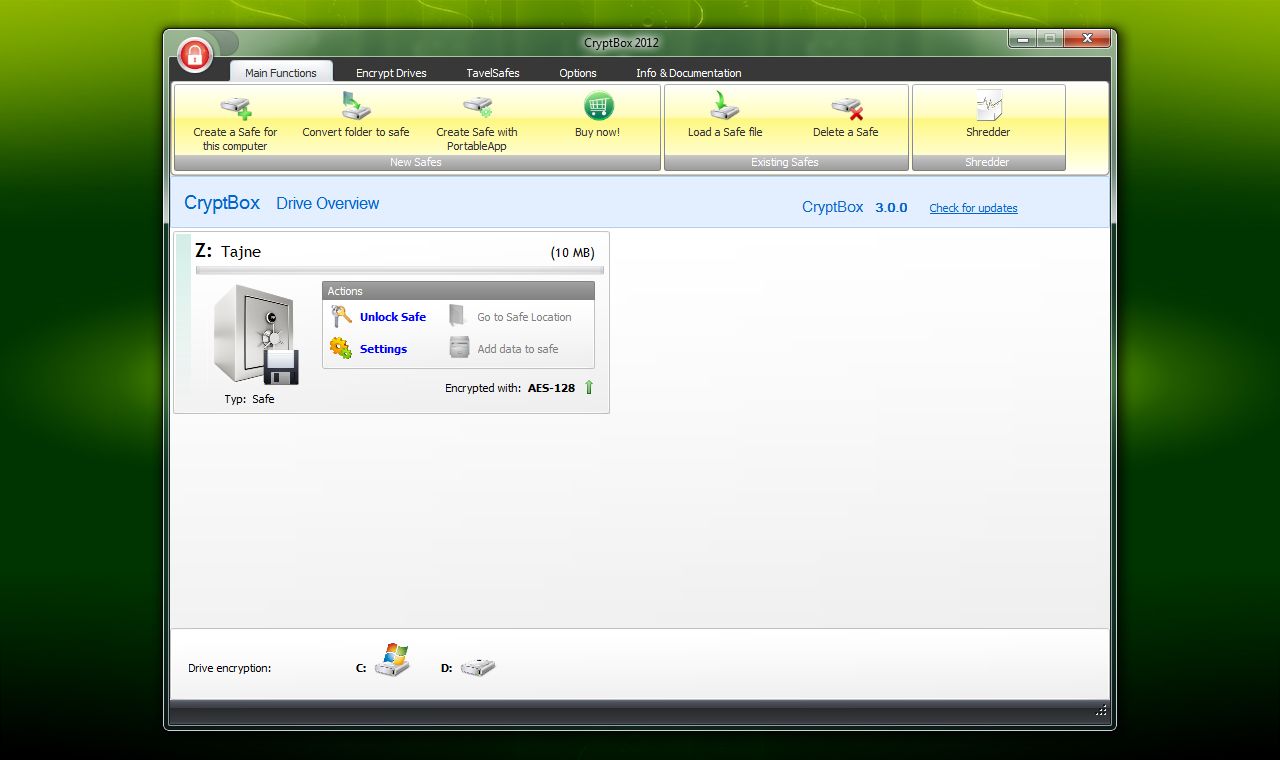Choose Convert folder to safe

click(356, 114)
